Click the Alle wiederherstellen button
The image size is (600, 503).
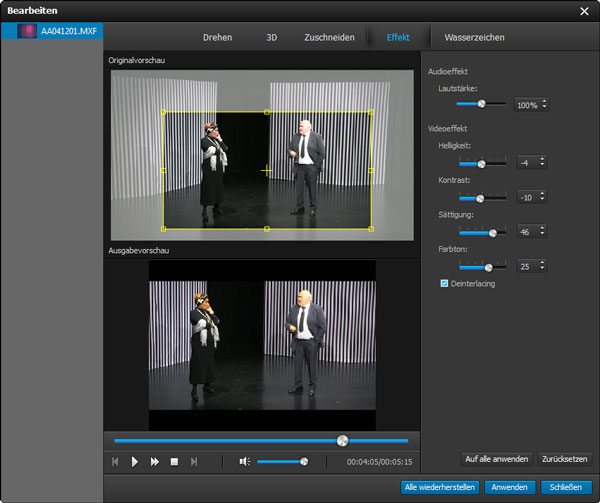(439, 487)
